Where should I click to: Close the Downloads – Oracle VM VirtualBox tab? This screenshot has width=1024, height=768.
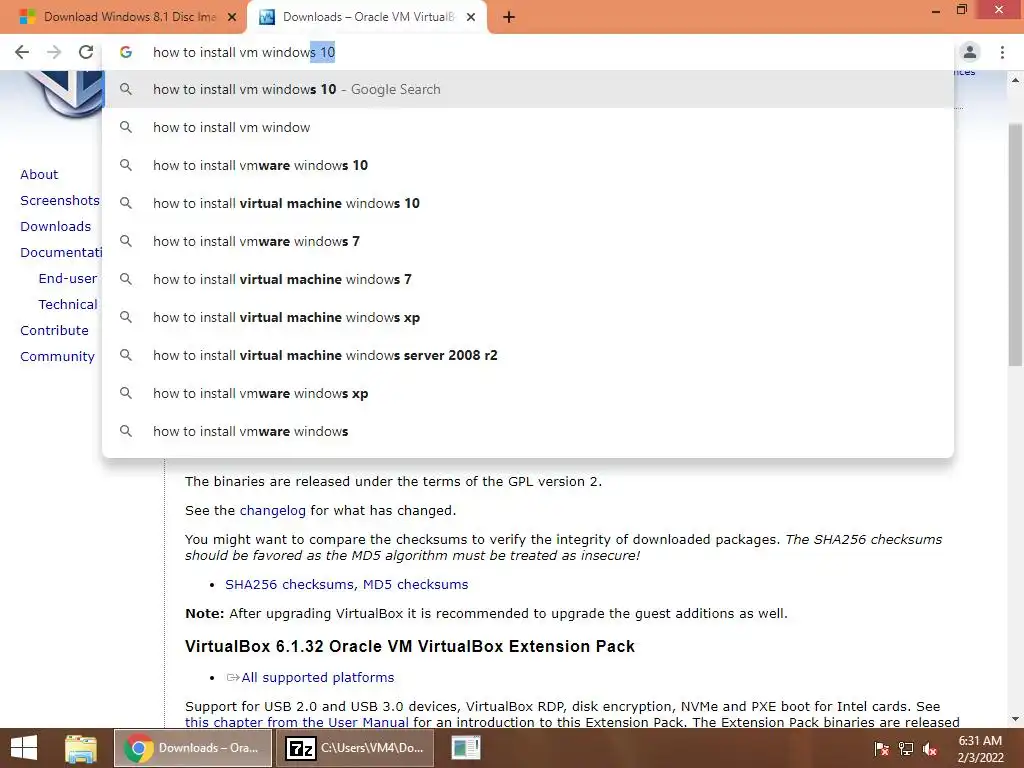(x=471, y=17)
